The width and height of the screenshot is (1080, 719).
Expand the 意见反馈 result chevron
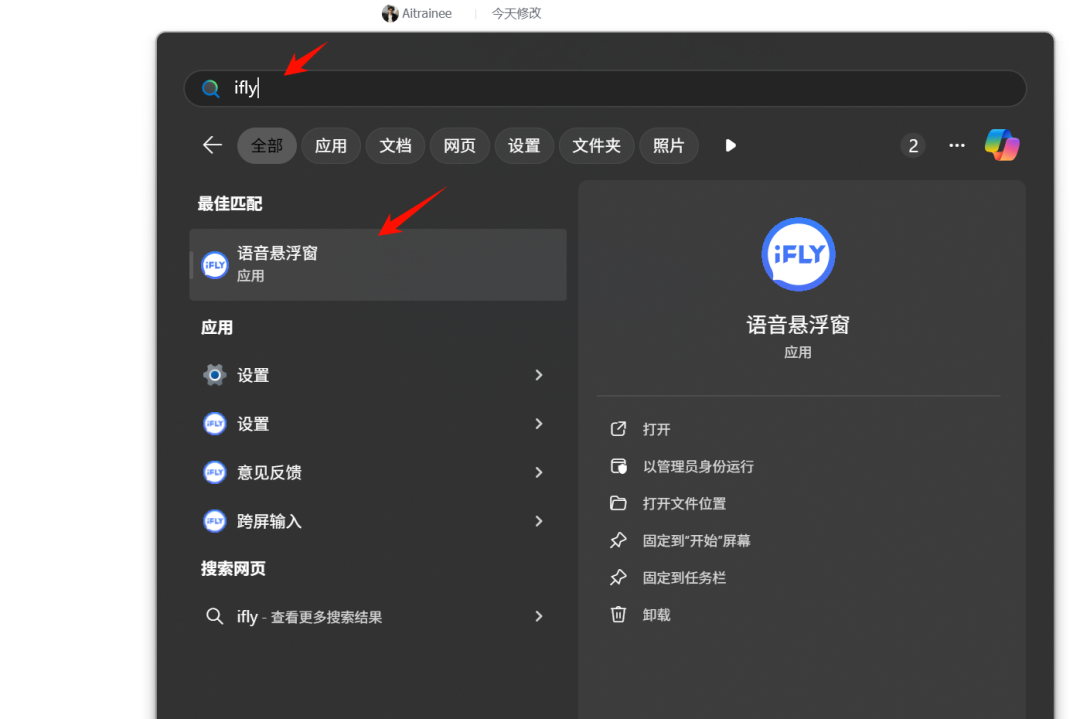[539, 472]
